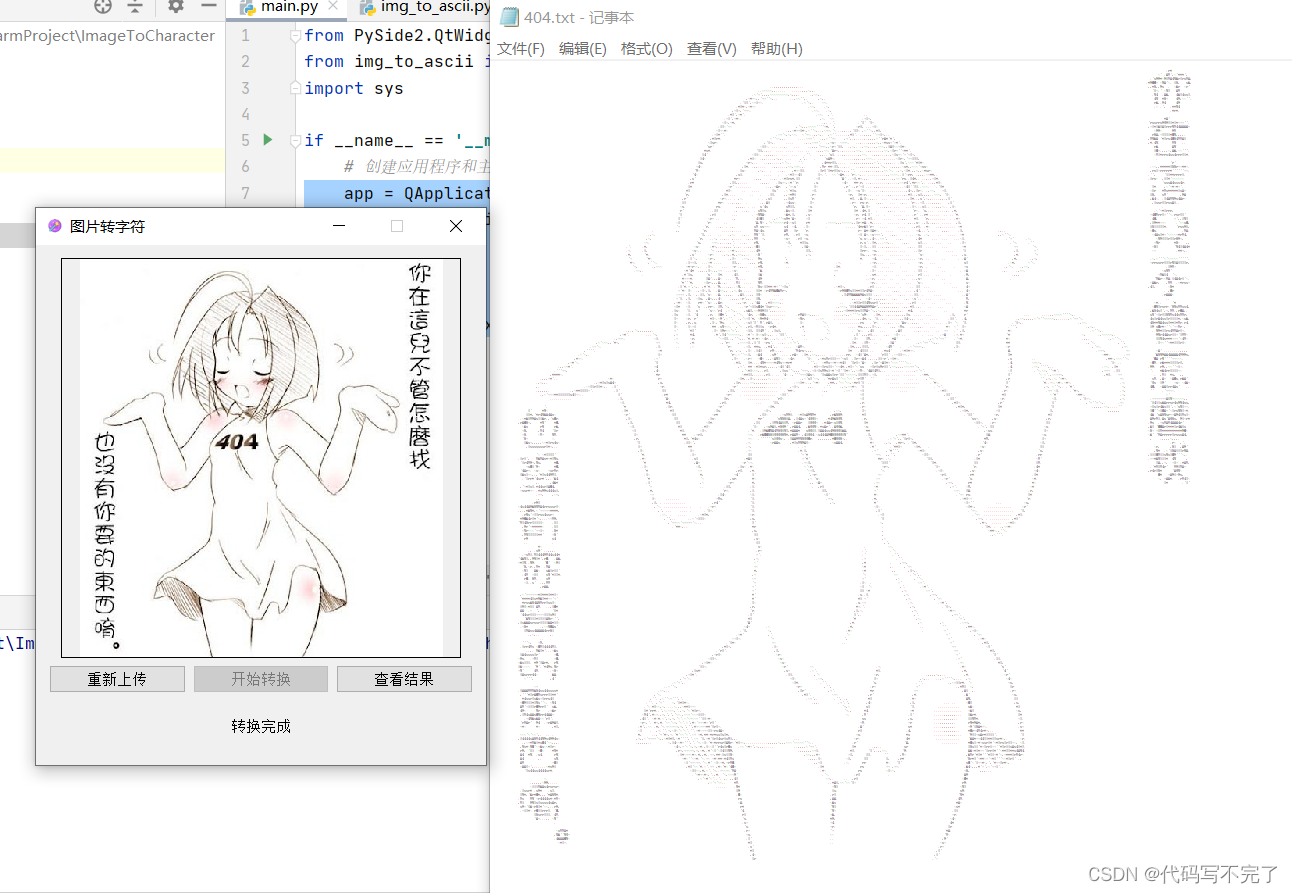The height and width of the screenshot is (893, 1292).
Task: Open Notepad 编辑(E) menu
Action: coord(583,49)
